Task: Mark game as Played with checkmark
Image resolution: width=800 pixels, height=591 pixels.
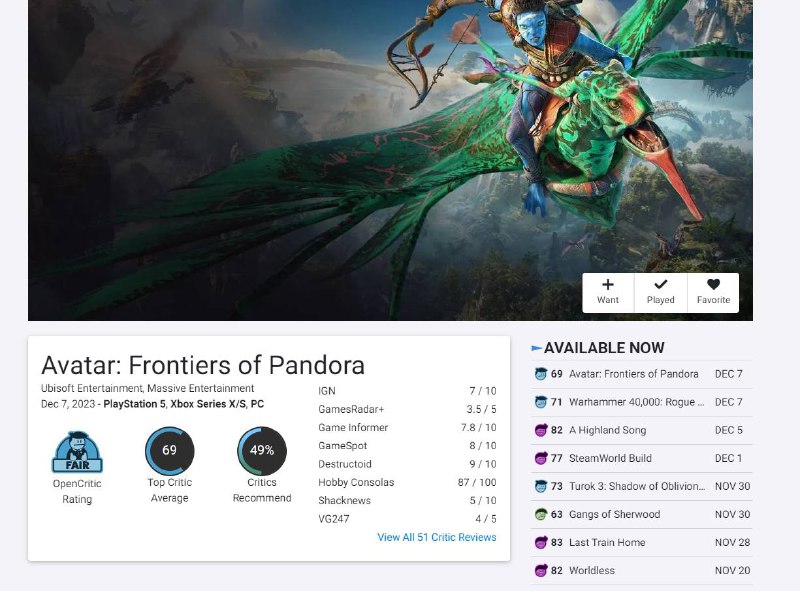Action: coord(661,293)
